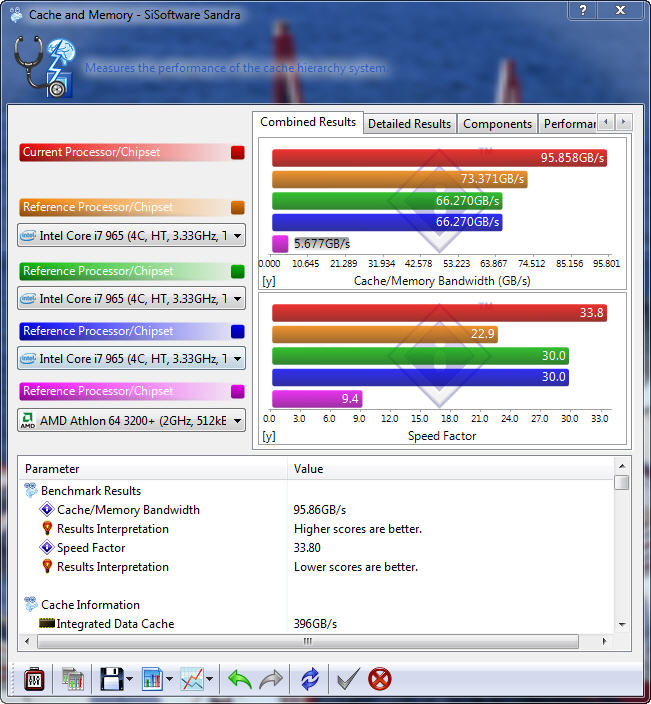Go back with the green arrow
Viewport: 651px width, 704px height.
(x=240, y=679)
